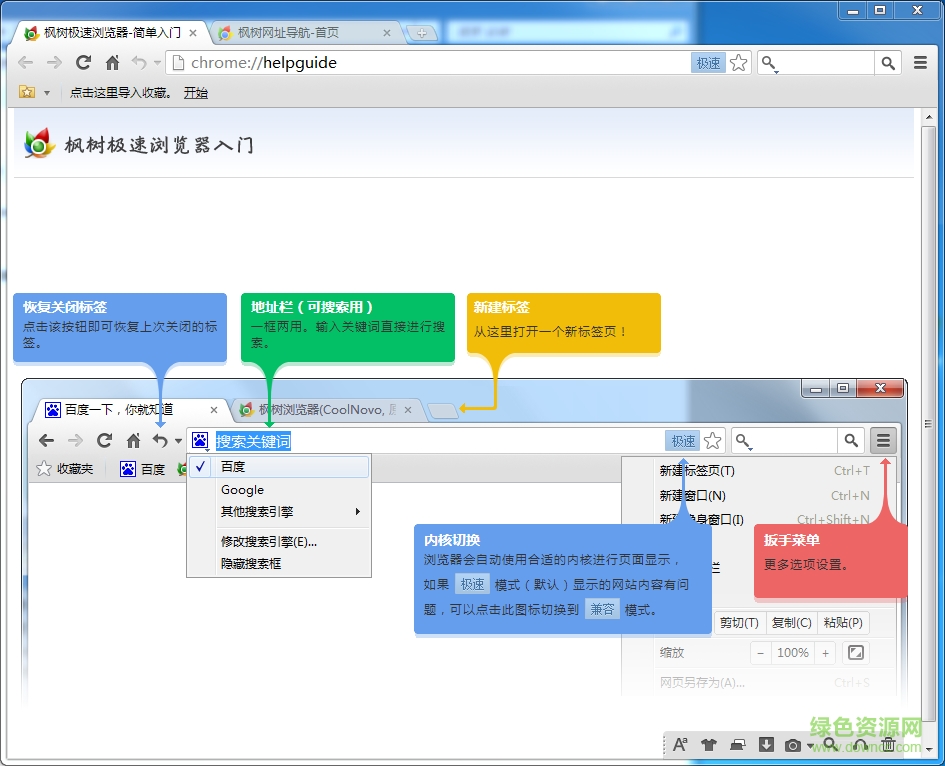The height and width of the screenshot is (766, 945).
Task: Click the font size icon in bottom toolbar
Action: pos(680,744)
